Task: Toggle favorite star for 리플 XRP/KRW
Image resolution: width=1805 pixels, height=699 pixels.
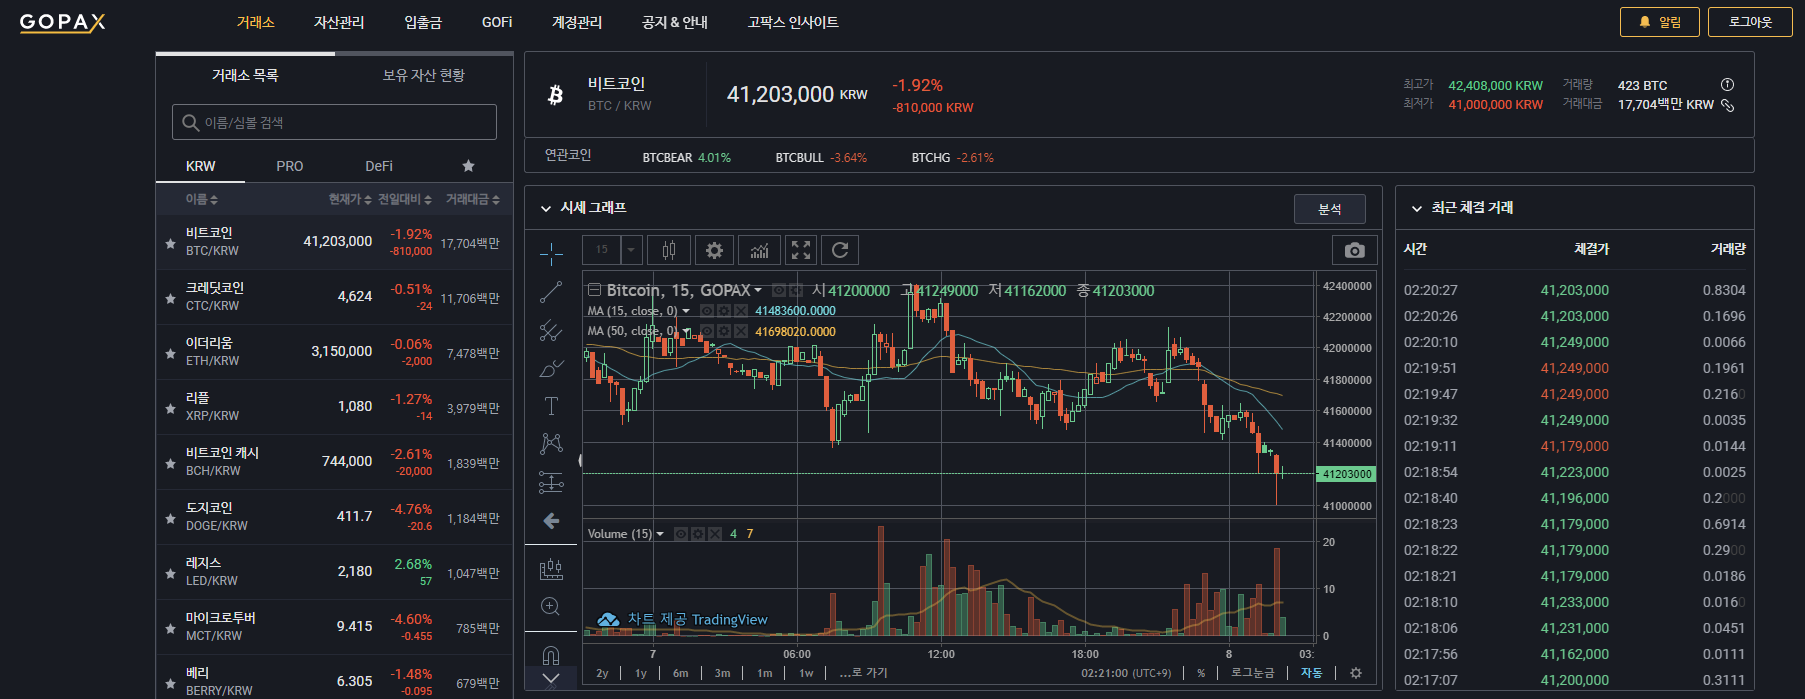Action: [x=170, y=408]
